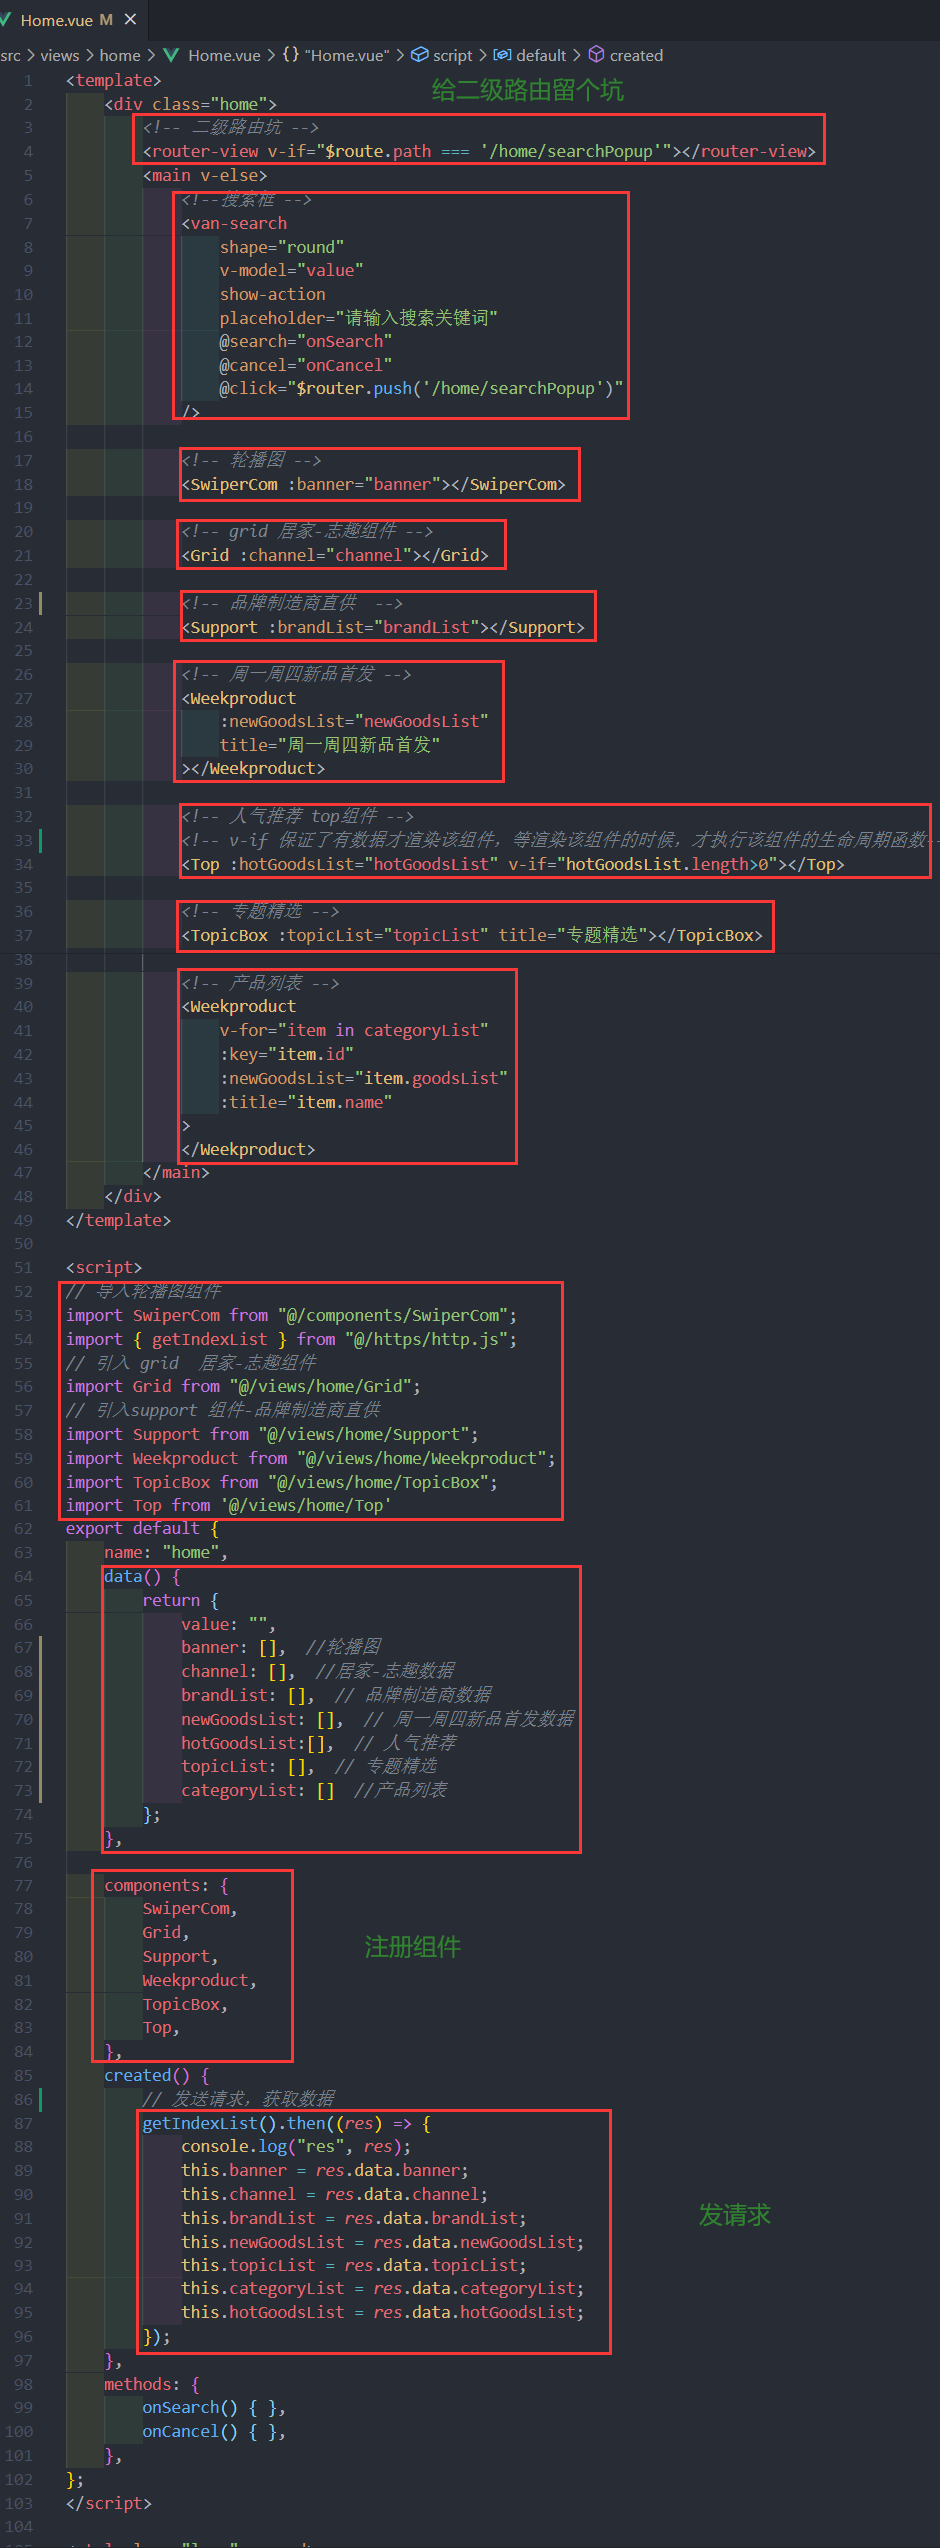Click the <div class="home"> line
This screenshot has height=2548, width=940.
coord(190,104)
